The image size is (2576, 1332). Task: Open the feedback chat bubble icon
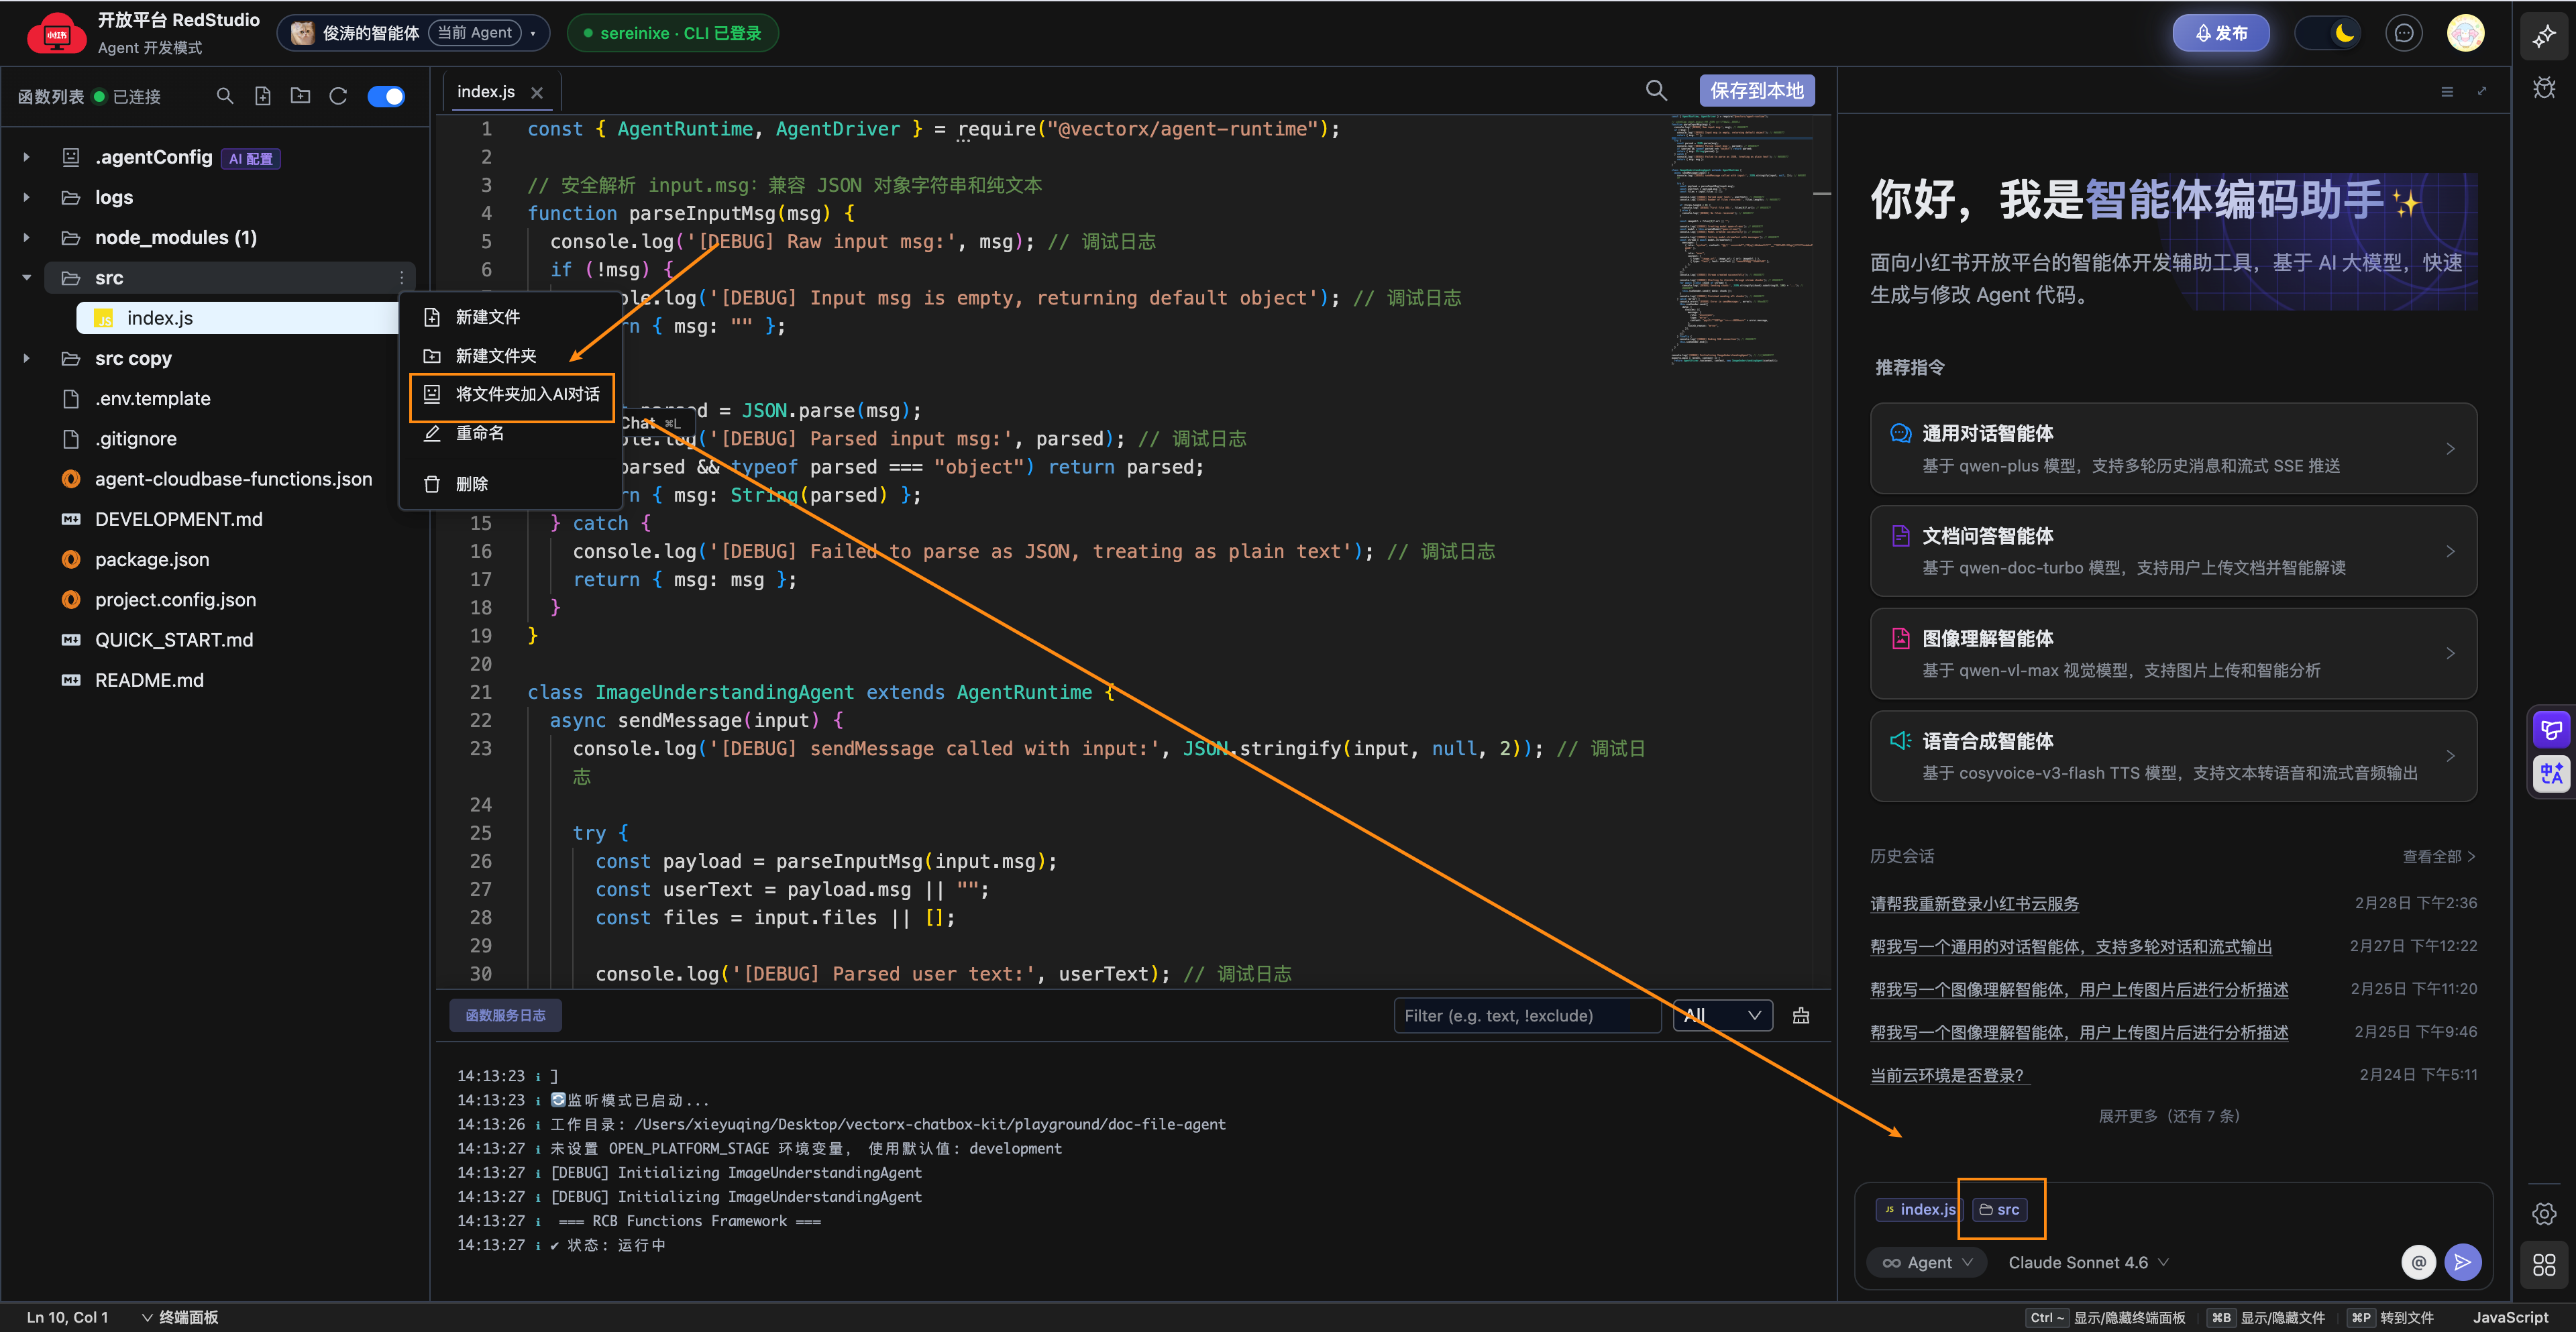2404,33
